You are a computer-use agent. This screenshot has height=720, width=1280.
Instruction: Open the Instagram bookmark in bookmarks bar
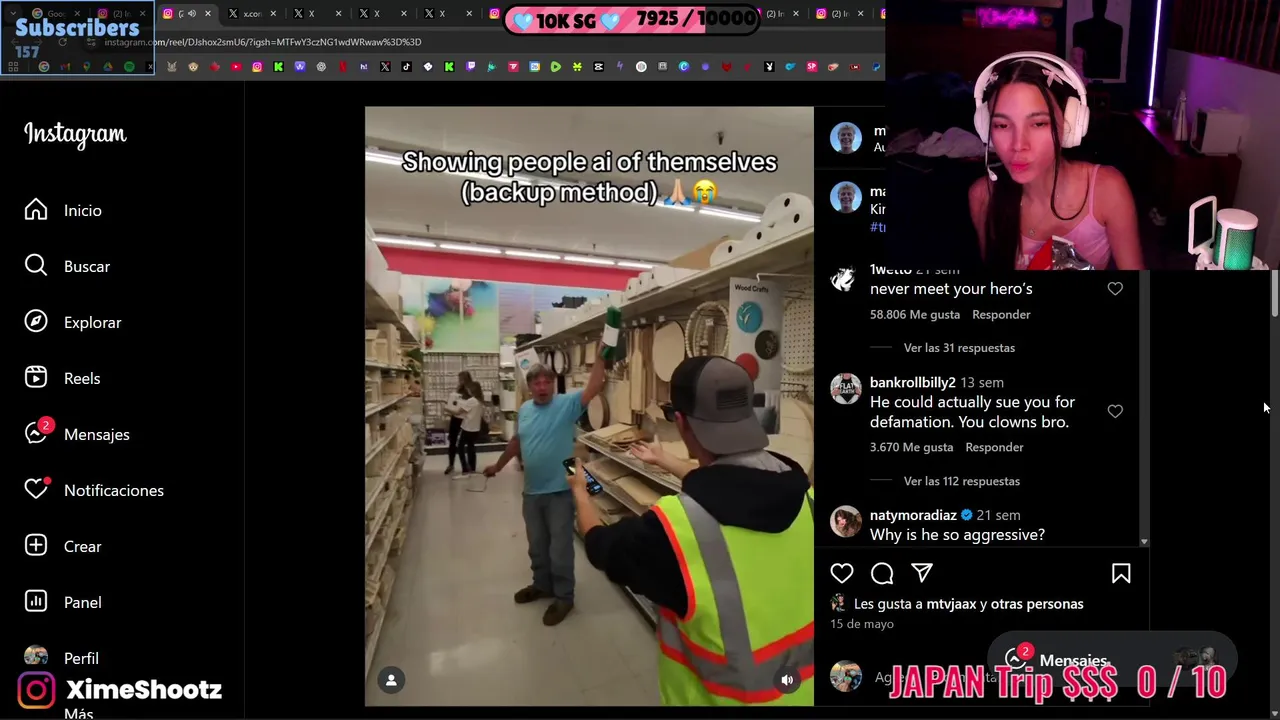tap(257, 67)
